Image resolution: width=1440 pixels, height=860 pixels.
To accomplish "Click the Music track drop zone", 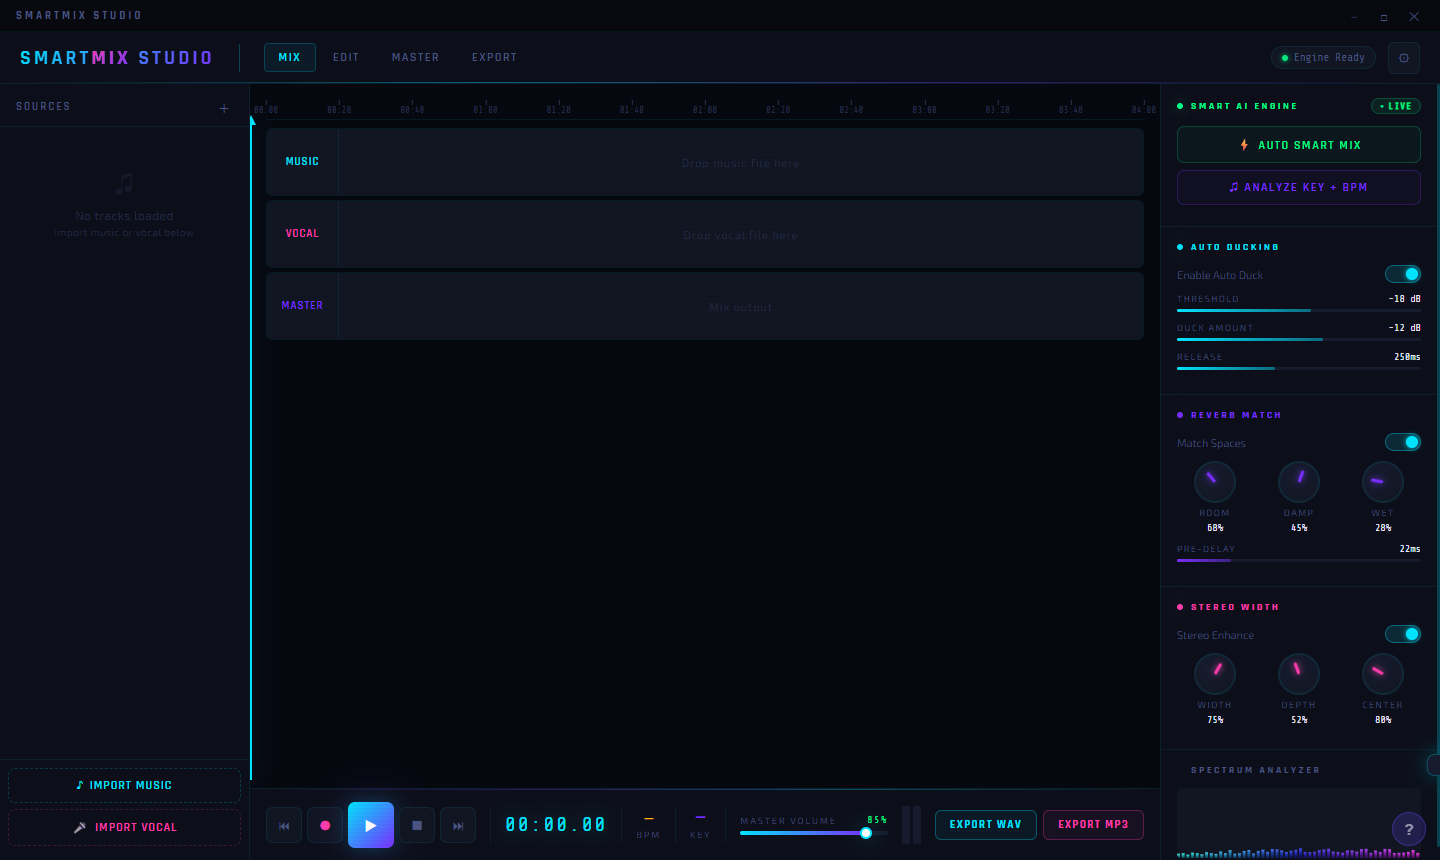I will pyautogui.click(x=741, y=162).
